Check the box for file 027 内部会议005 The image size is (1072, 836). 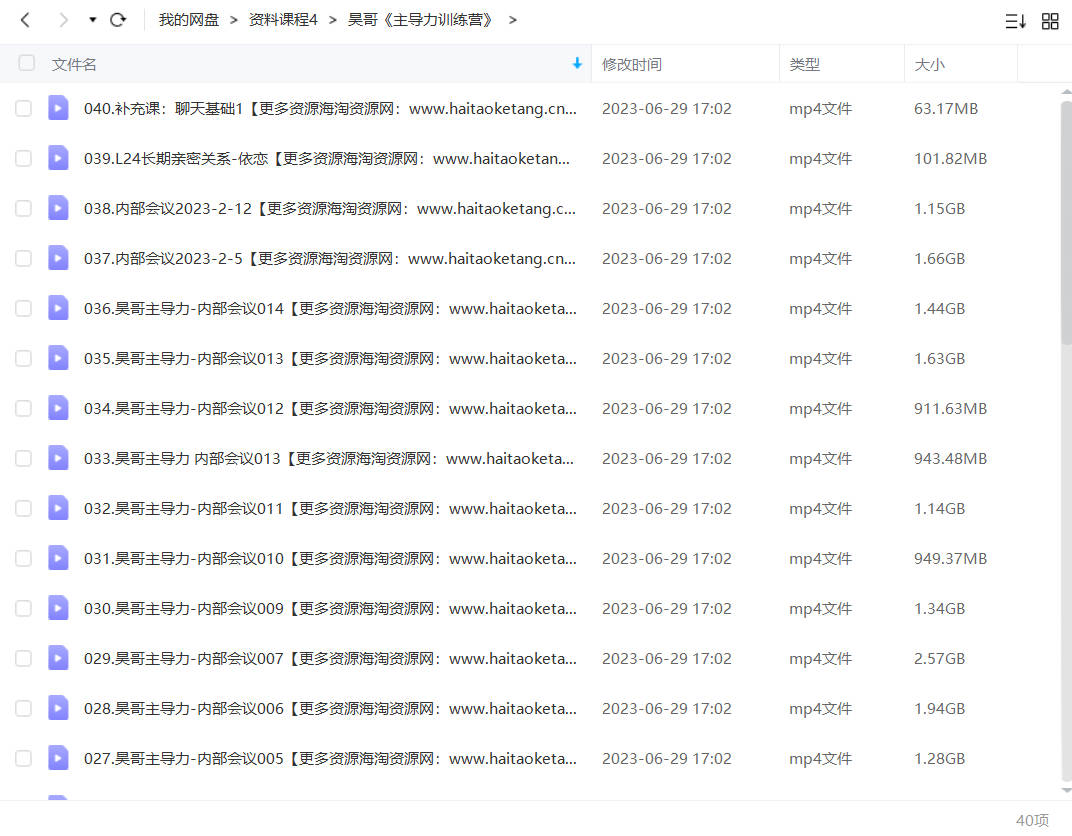pyautogui.click(x=23, y=759)
